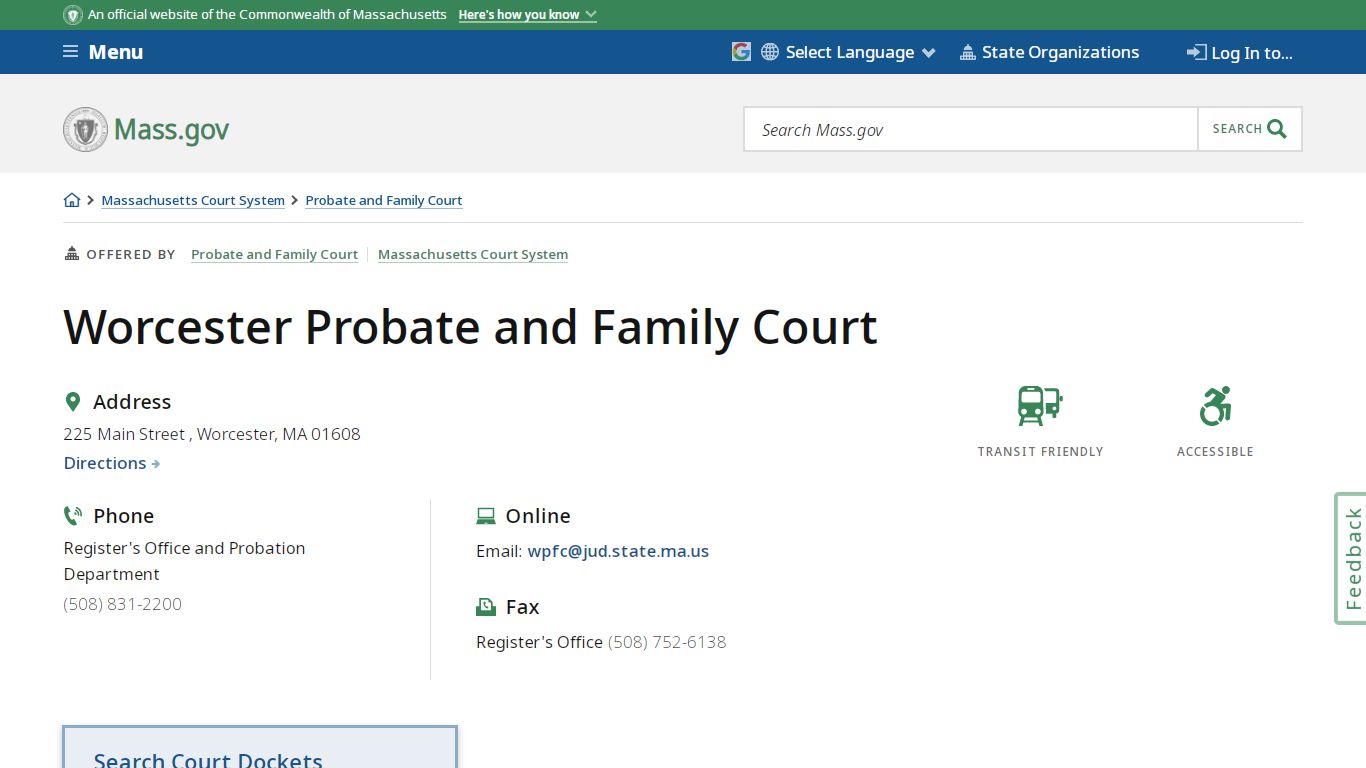1366x768 pixels.
Task: Click the TRANSIT FRIENDLY label
Action: [1040, 452]
